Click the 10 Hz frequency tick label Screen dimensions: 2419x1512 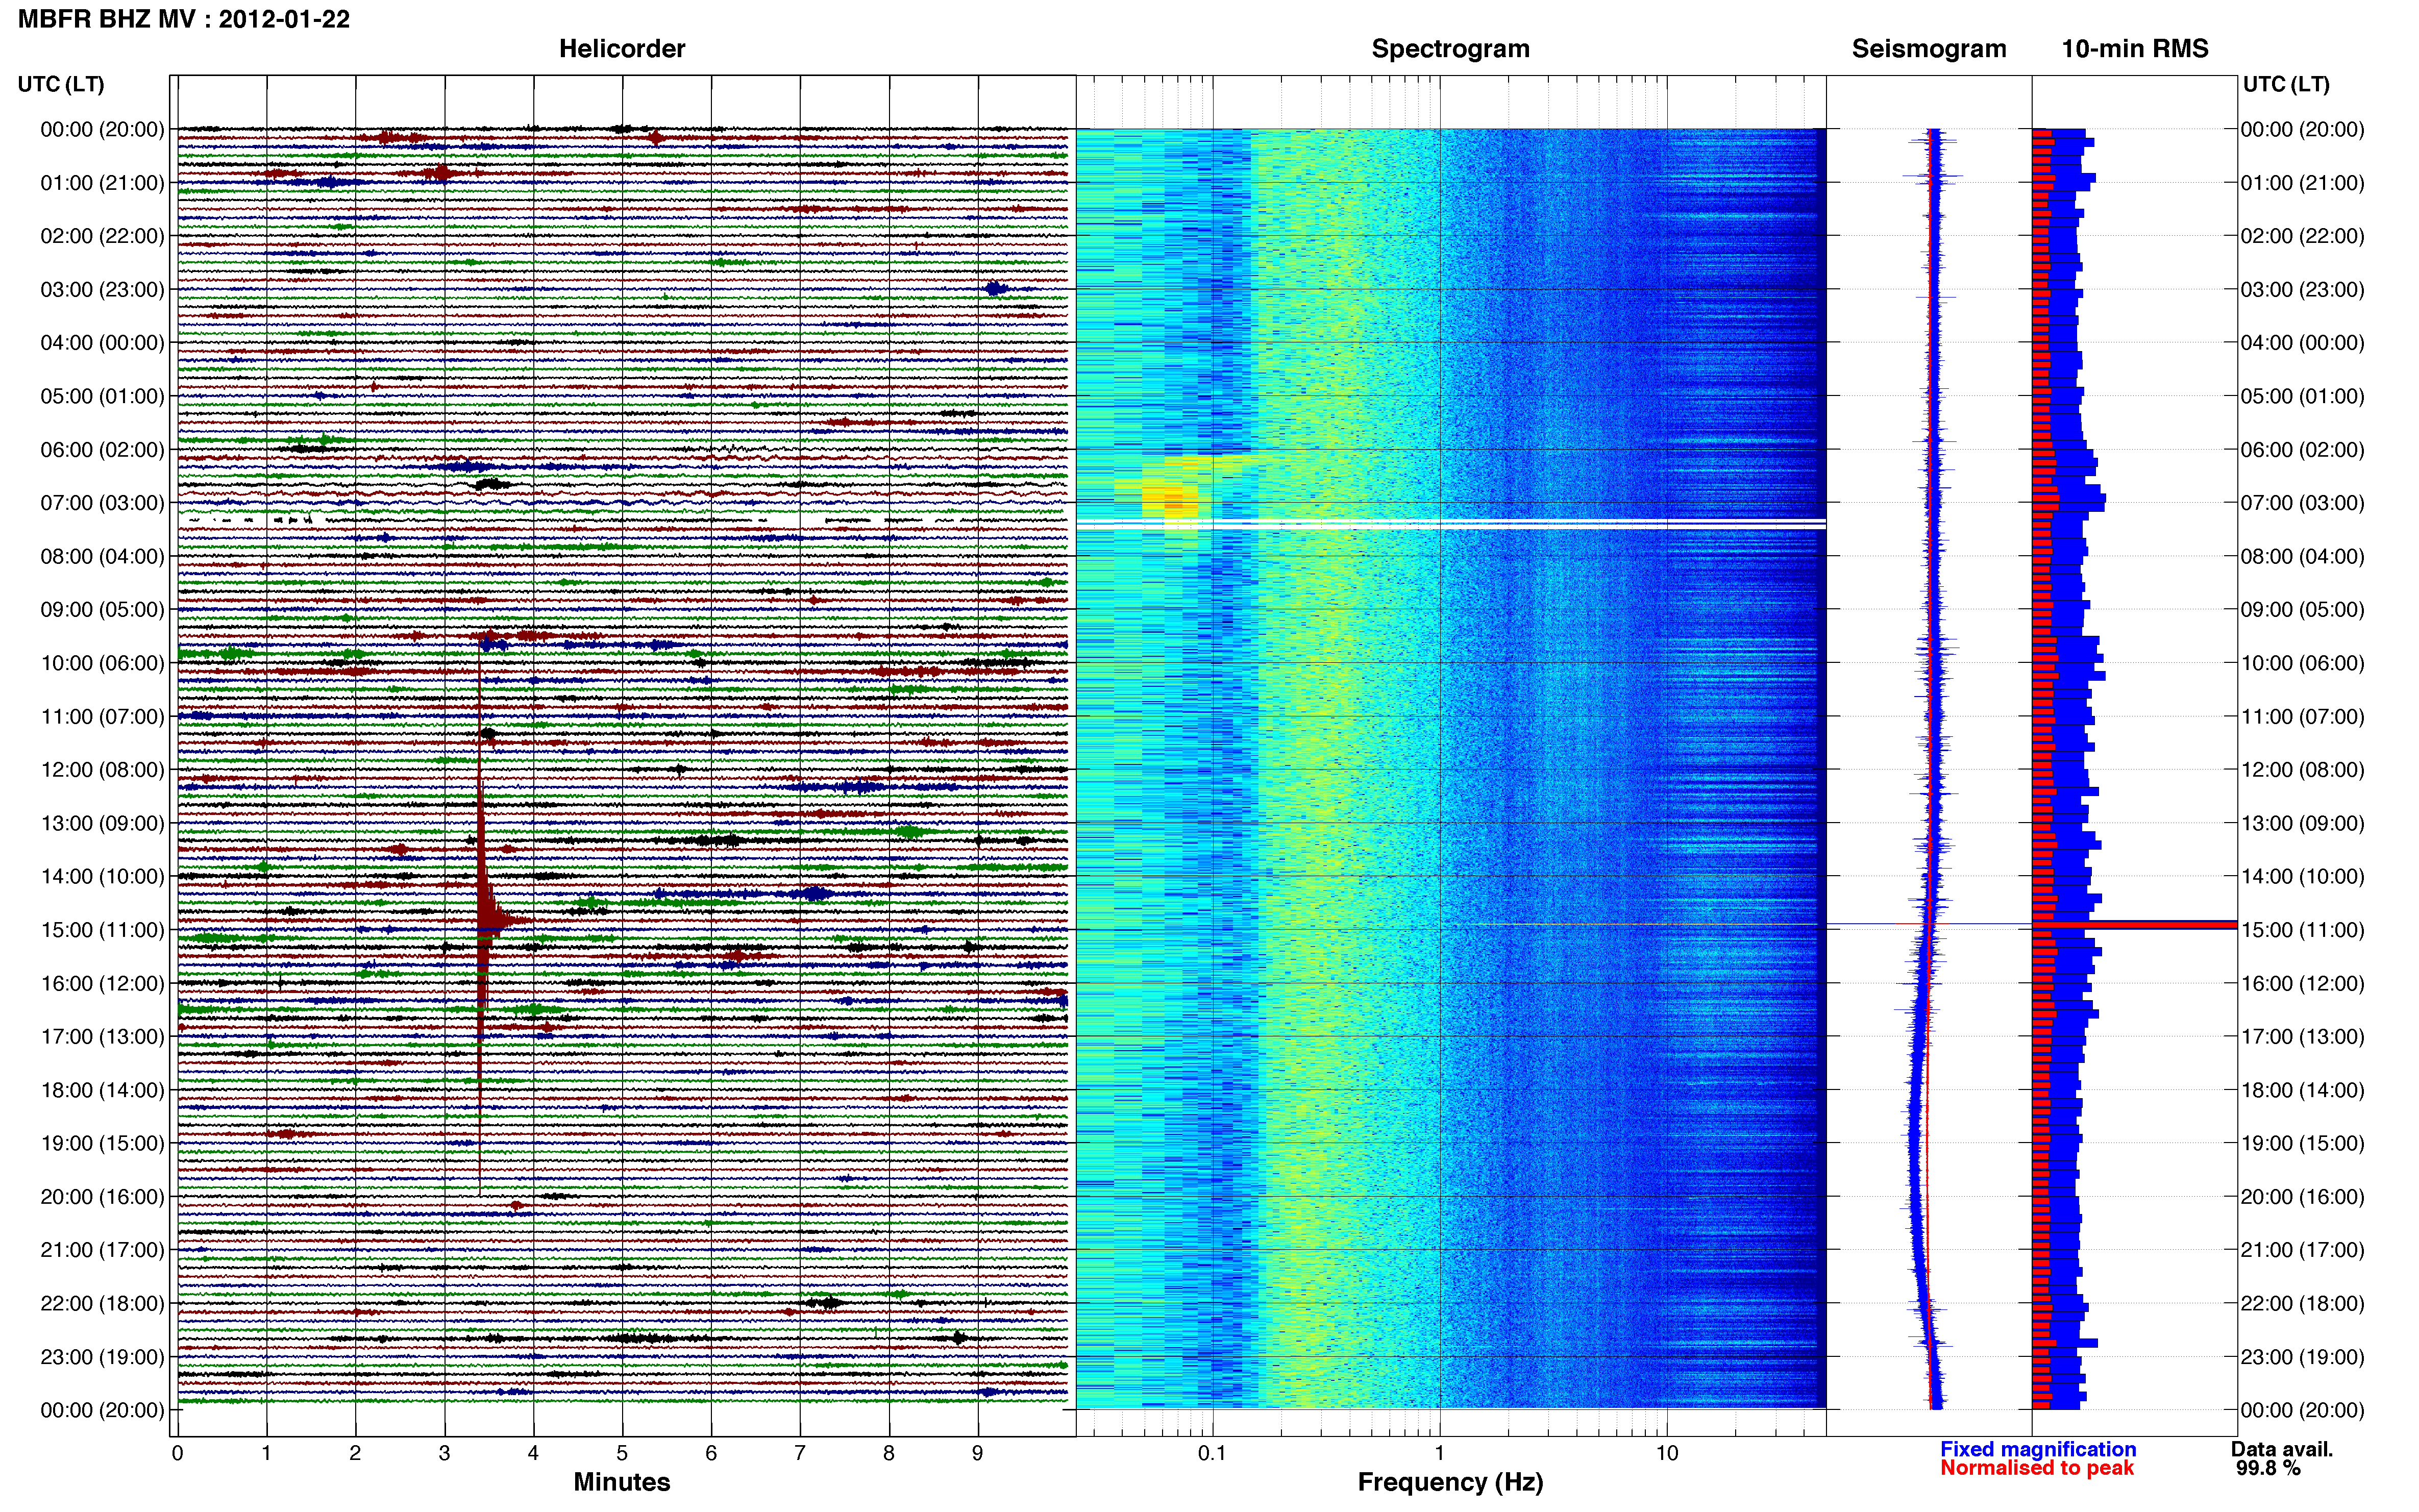click(1666, 1453)
